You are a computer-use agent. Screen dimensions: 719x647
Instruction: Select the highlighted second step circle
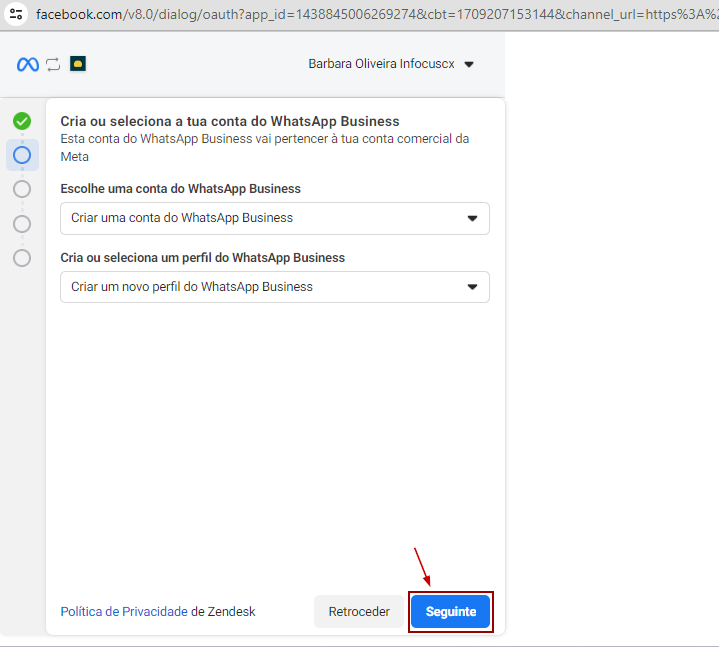point(22,155)
